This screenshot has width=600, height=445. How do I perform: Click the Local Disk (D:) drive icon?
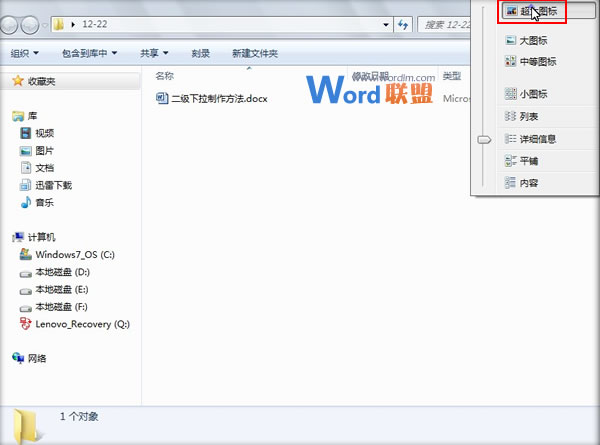click(x=26, y=274)
